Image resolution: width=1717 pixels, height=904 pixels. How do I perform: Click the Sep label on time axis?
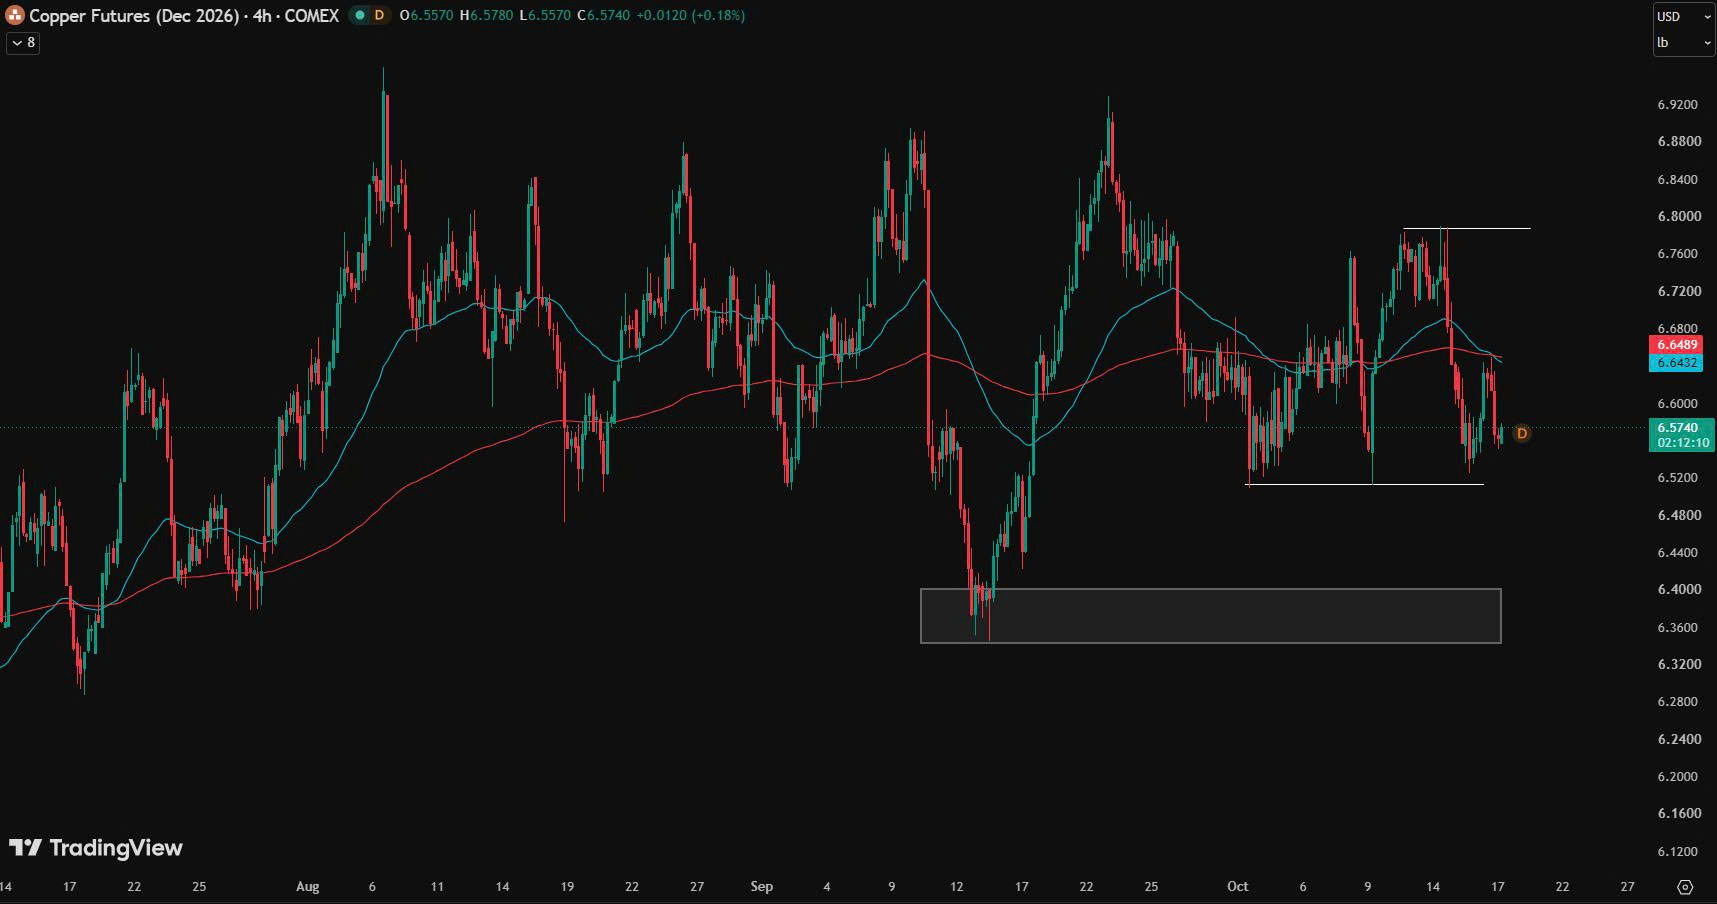[x=762, y=886]
